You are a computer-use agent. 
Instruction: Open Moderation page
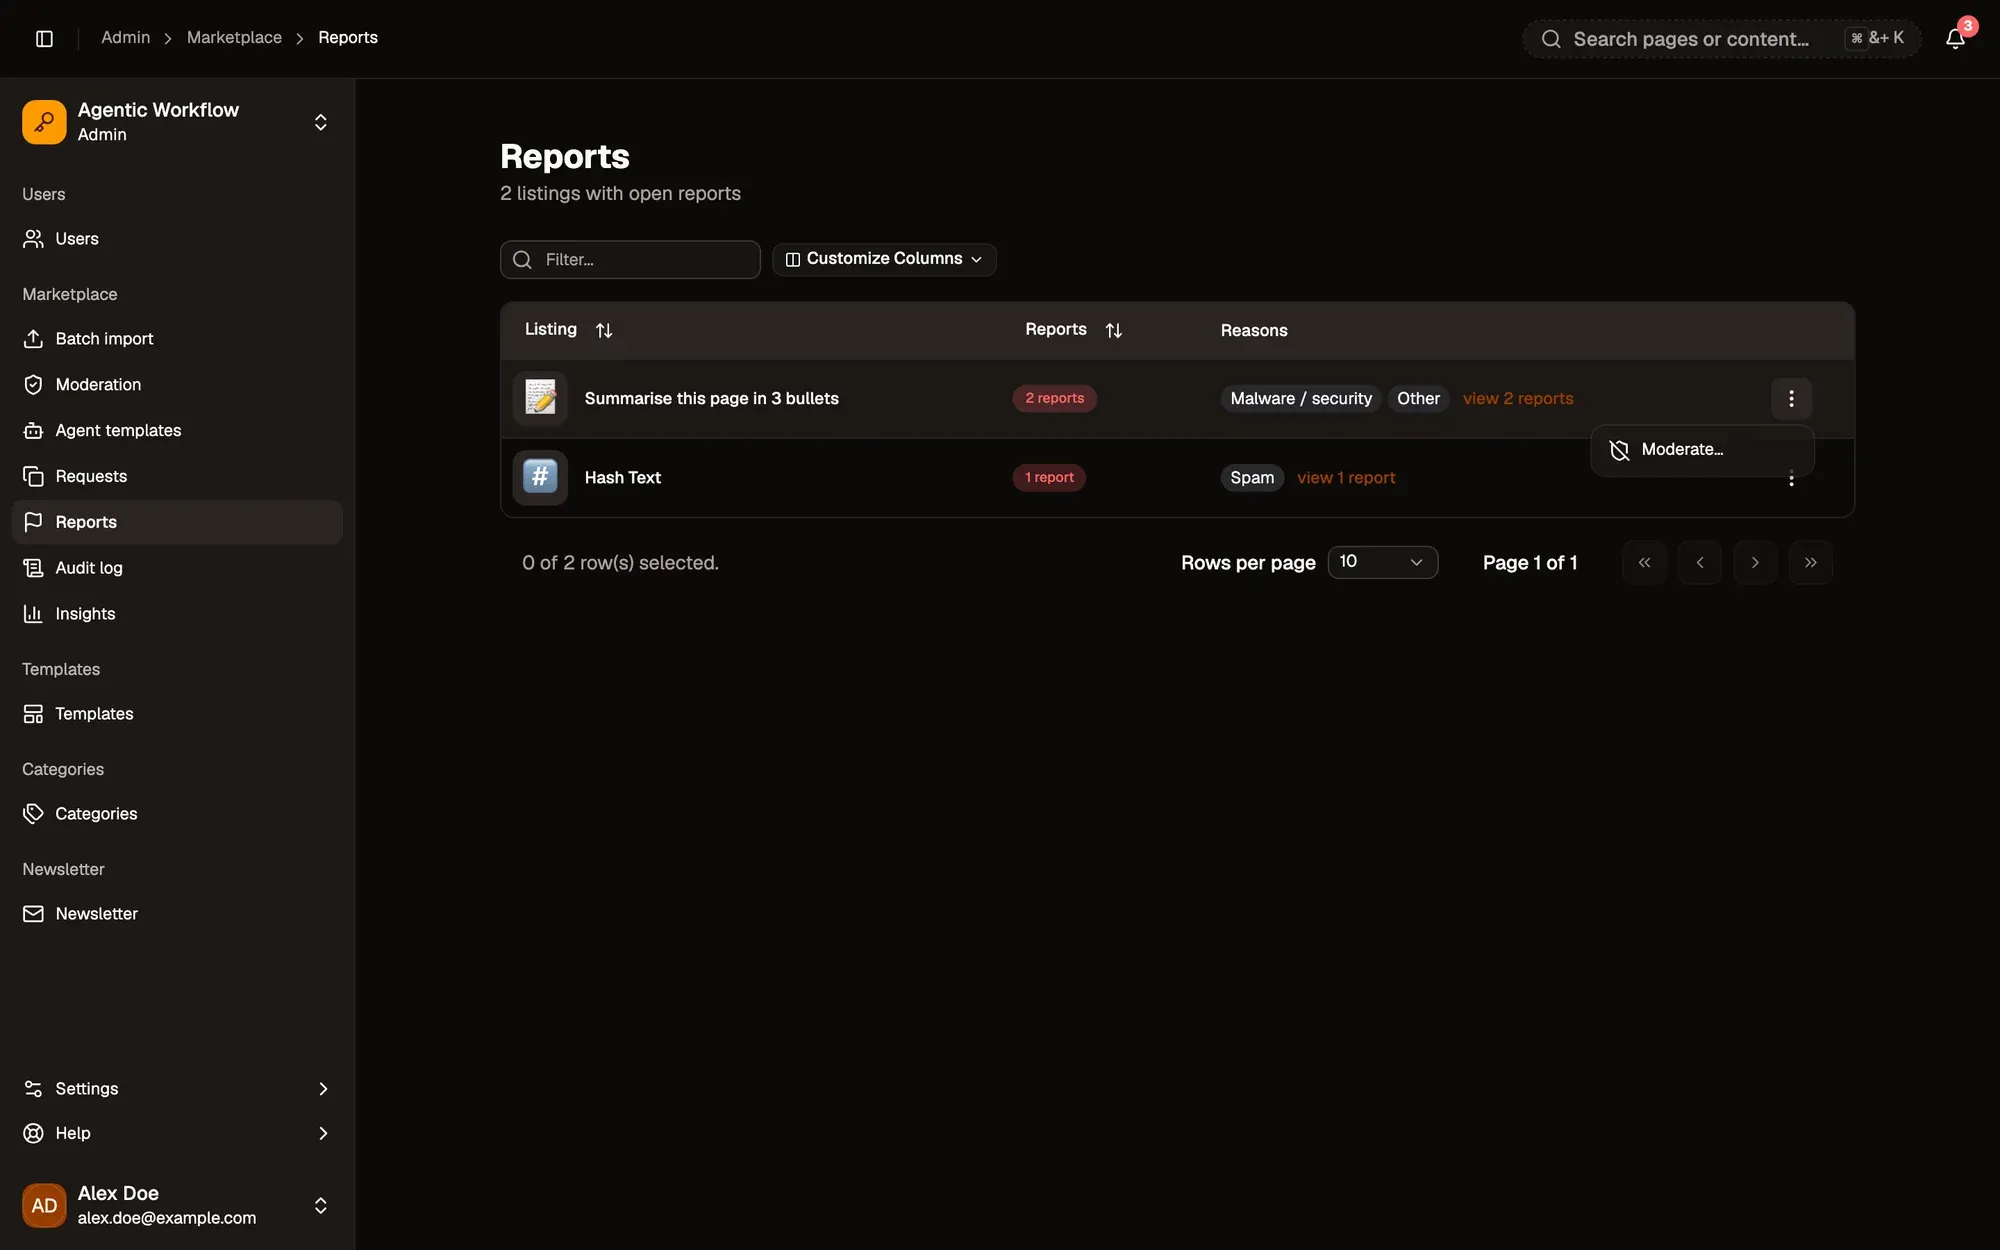tap(177, 384)
